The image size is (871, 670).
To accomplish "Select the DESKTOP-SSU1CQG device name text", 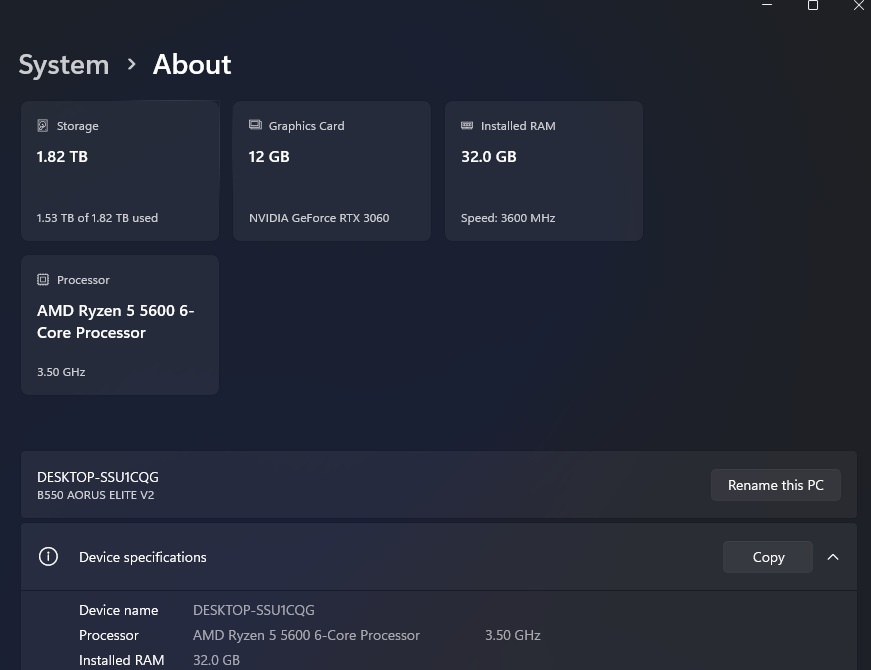I will [x=97, y=477].
